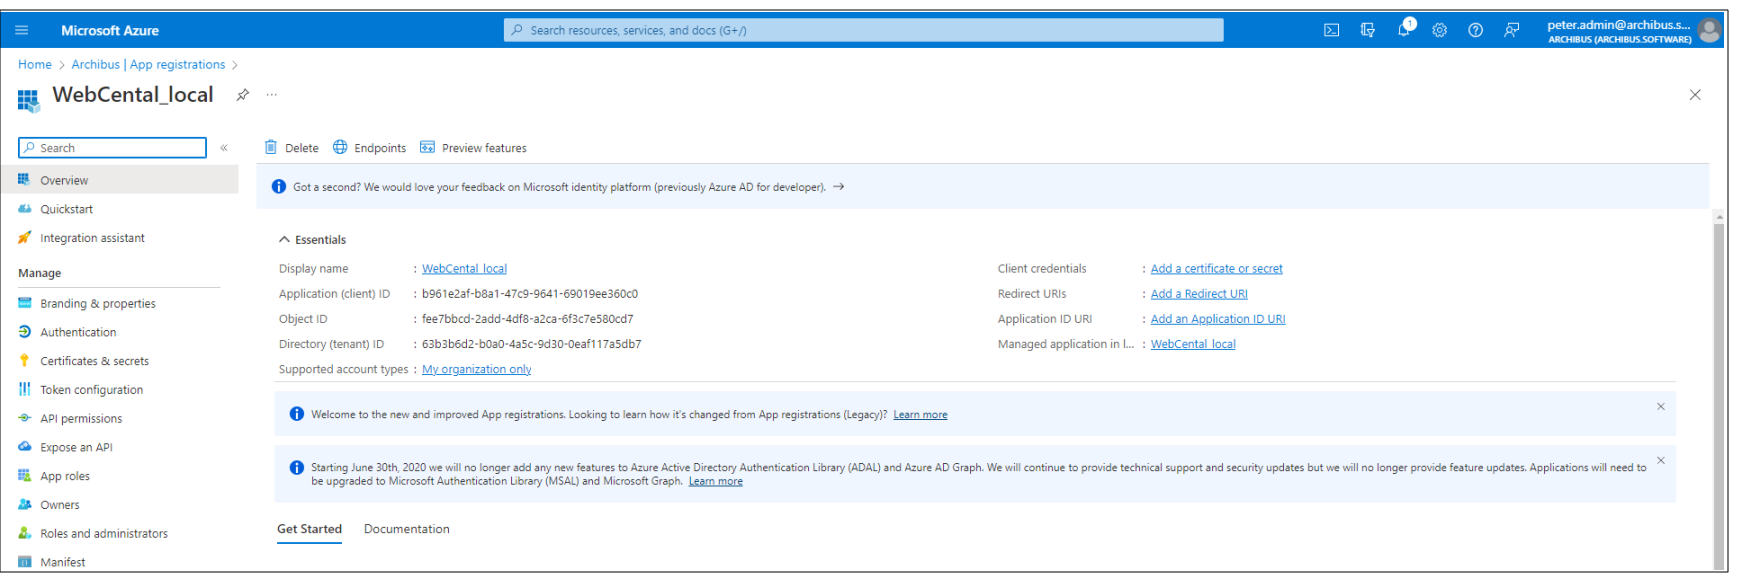
Task: Open the notifications bell
Action: click(1405, 28)
